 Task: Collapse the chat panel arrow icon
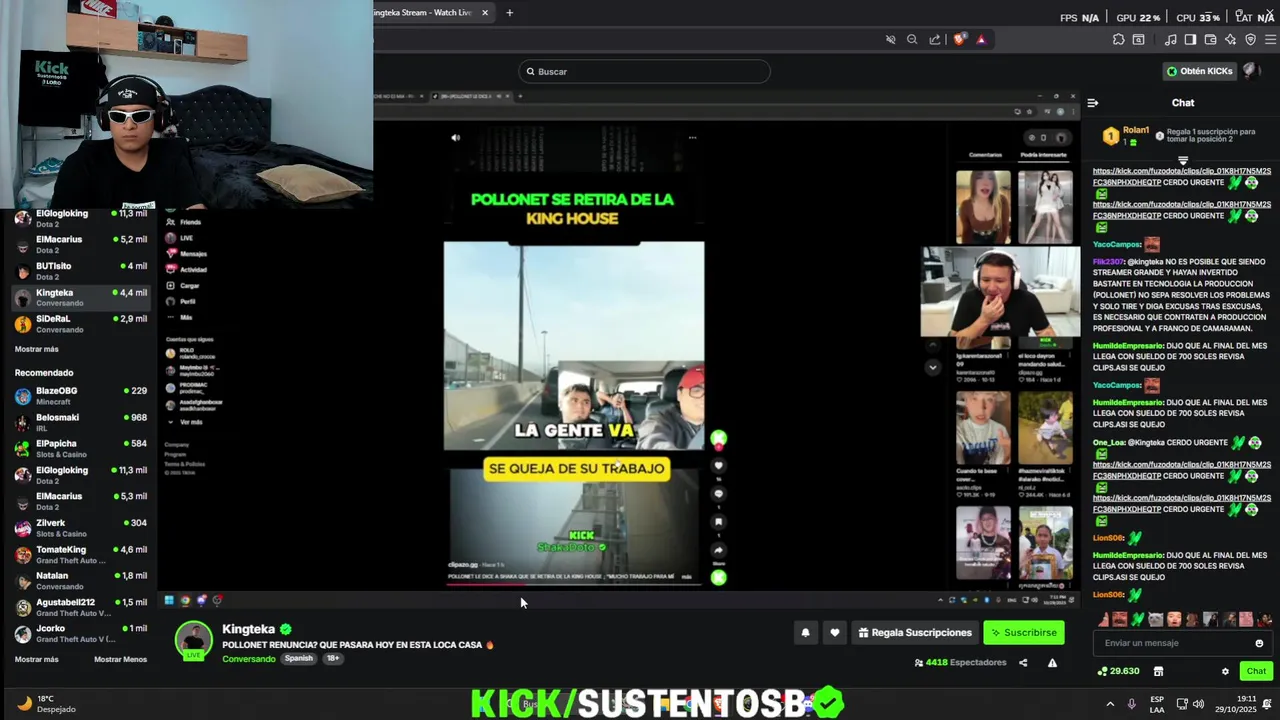pos(1093,102)
